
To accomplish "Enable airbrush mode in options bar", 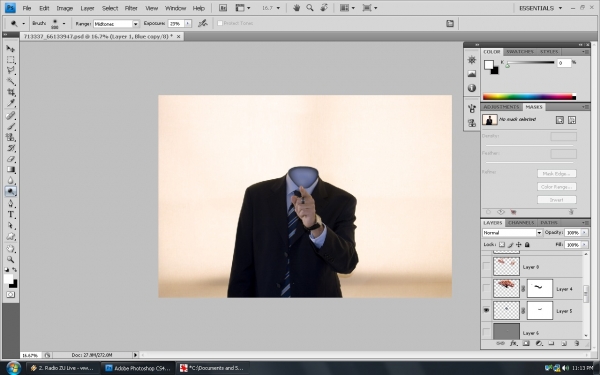I will (x=202, y=23).
